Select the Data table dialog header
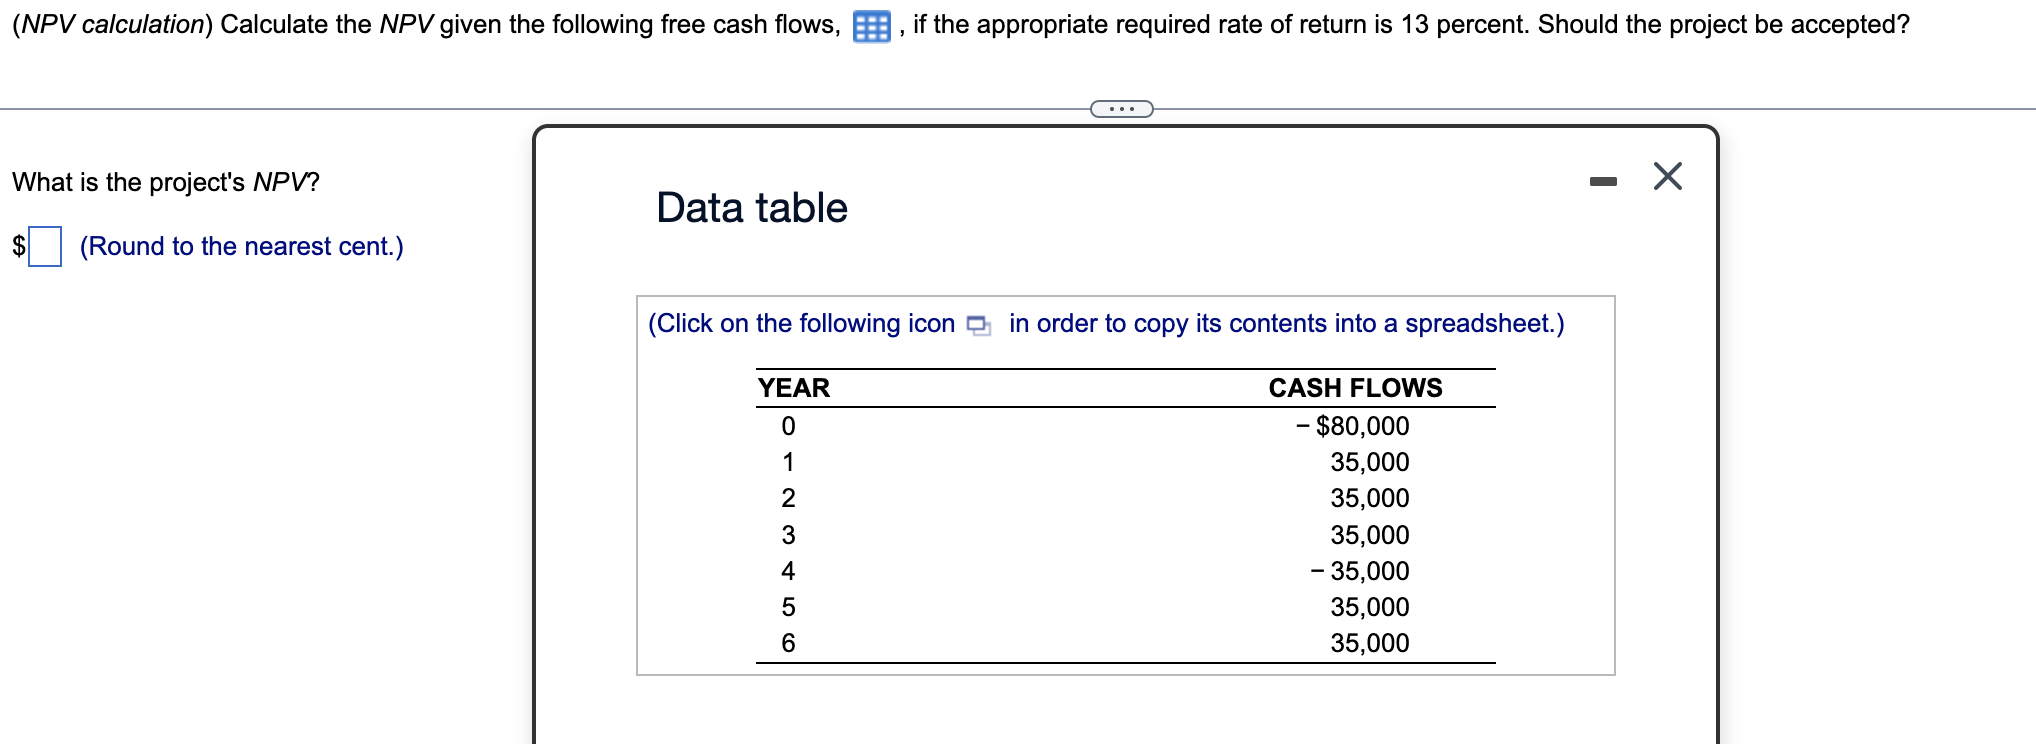2036x744 pixels. click(750, 207)
